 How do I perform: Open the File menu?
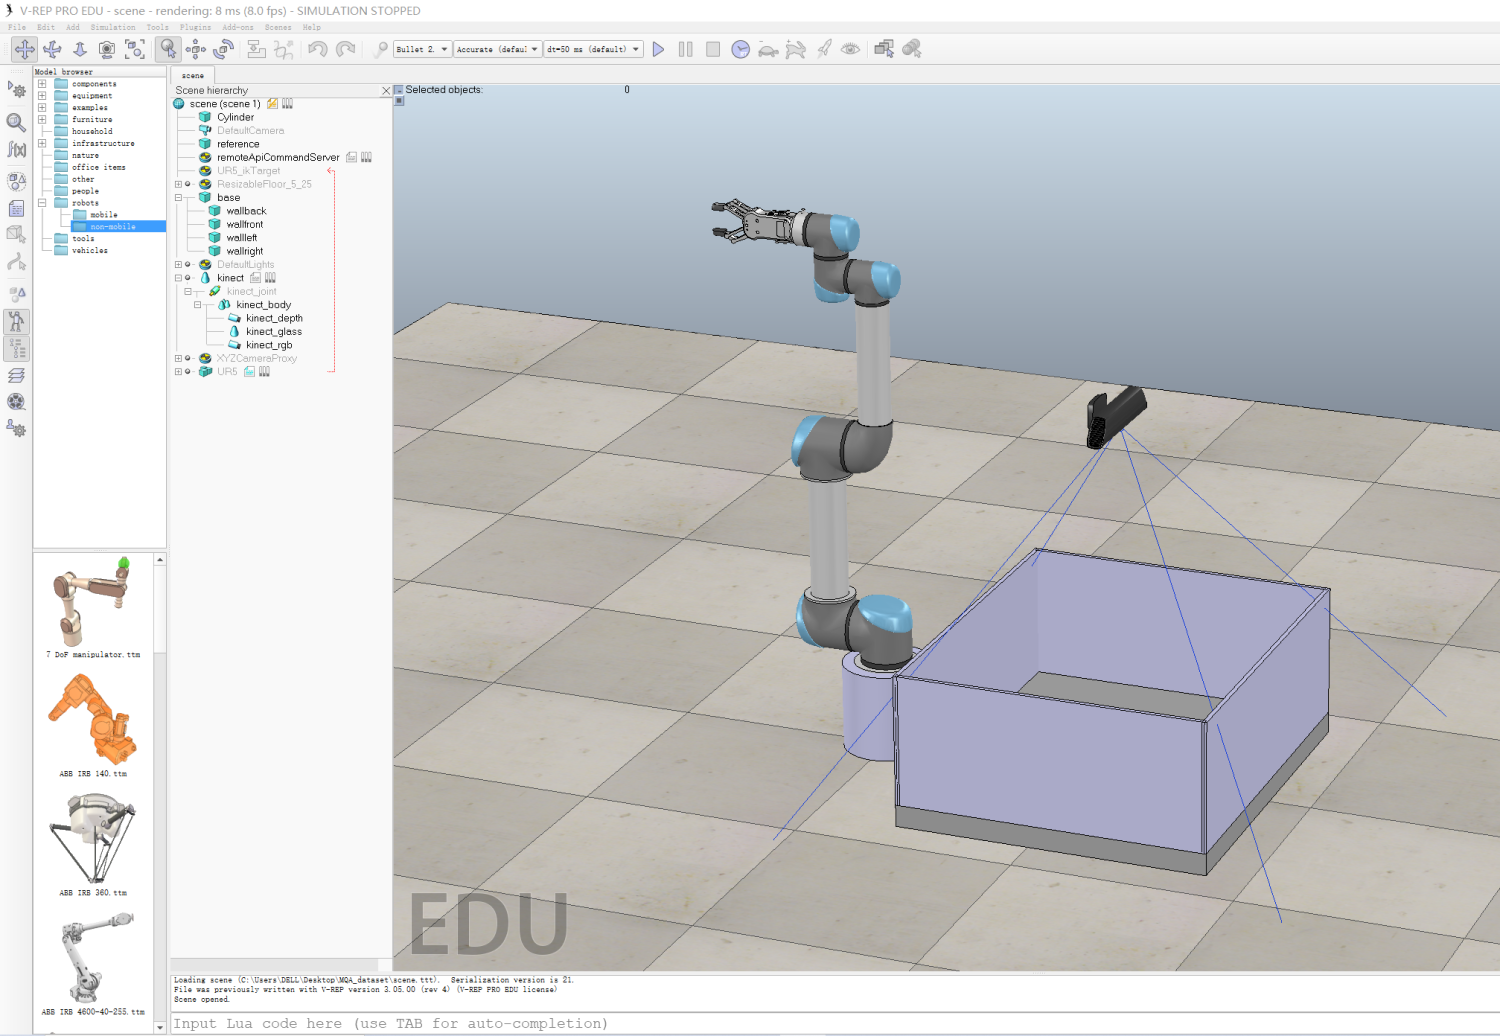click(17, 28)
